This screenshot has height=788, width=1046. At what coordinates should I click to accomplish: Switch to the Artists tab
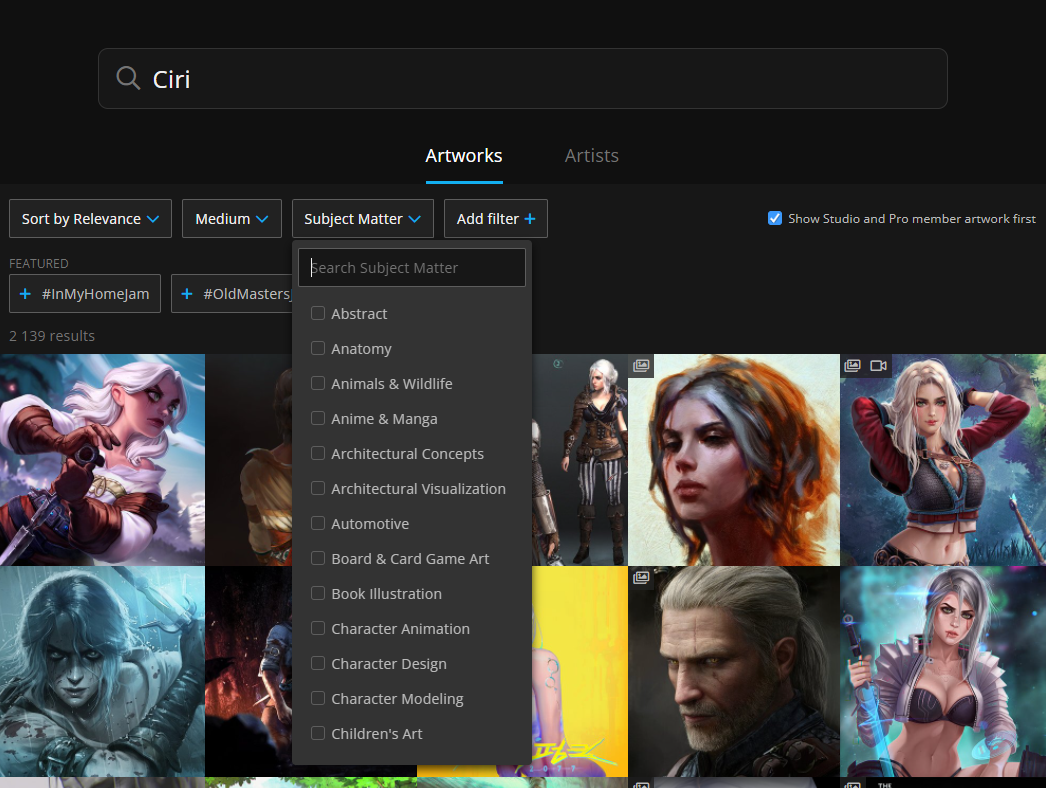[x=592, y=155]
